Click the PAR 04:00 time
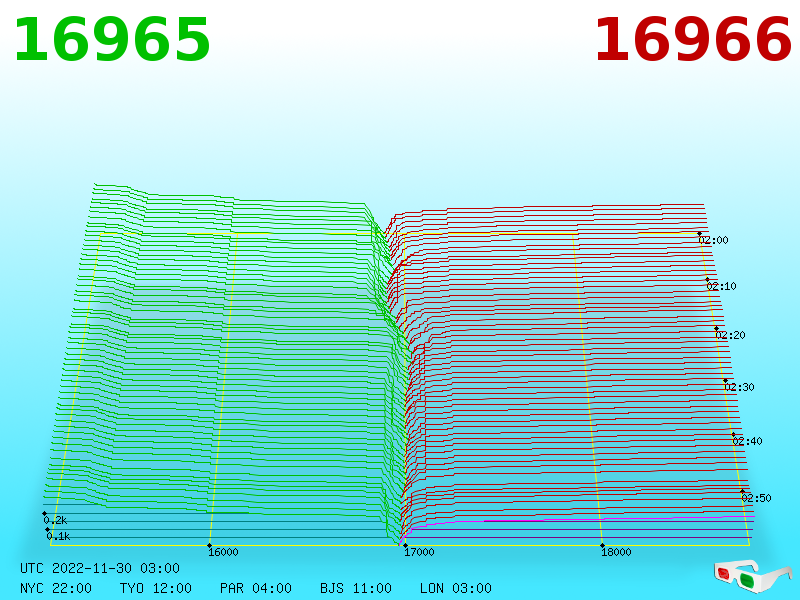The image size is (800, 600). pos(256,588)
